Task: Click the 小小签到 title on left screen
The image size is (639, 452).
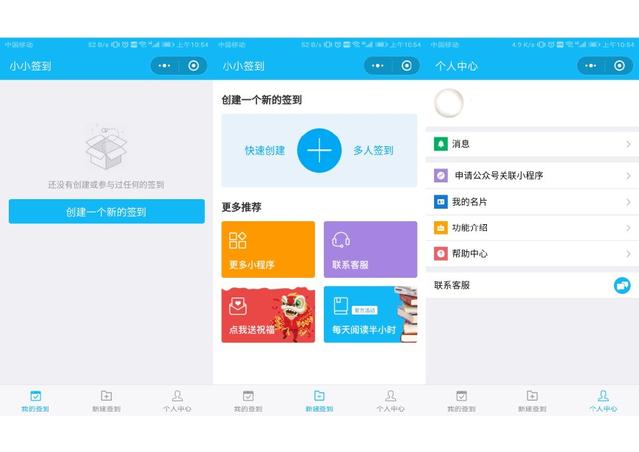Action: [31, 66]
